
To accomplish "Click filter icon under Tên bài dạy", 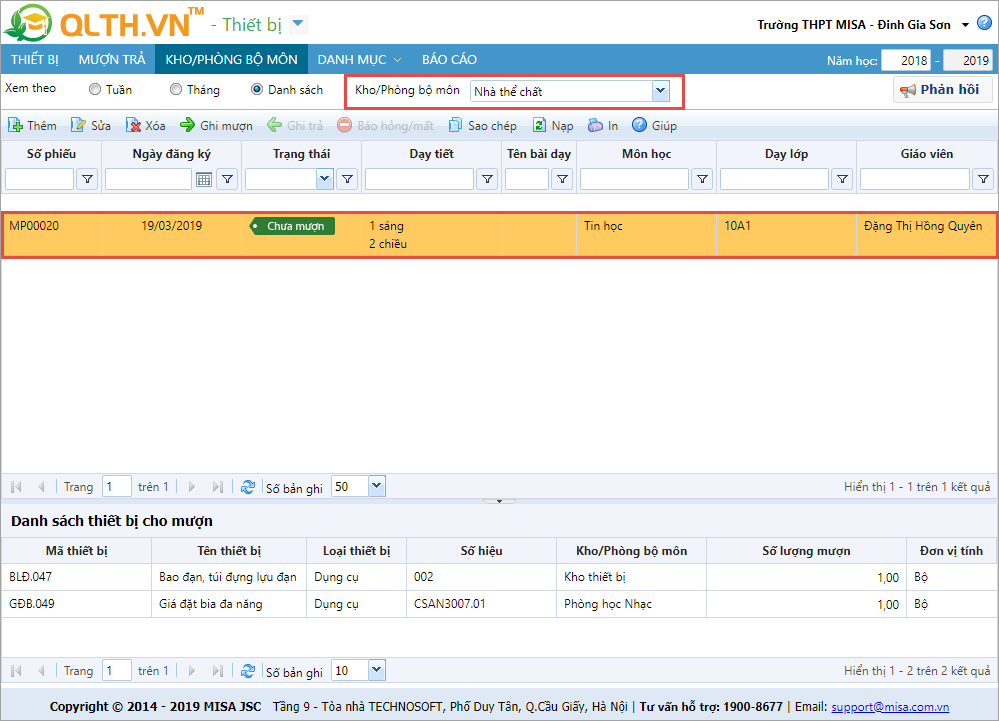I will 563,179.
